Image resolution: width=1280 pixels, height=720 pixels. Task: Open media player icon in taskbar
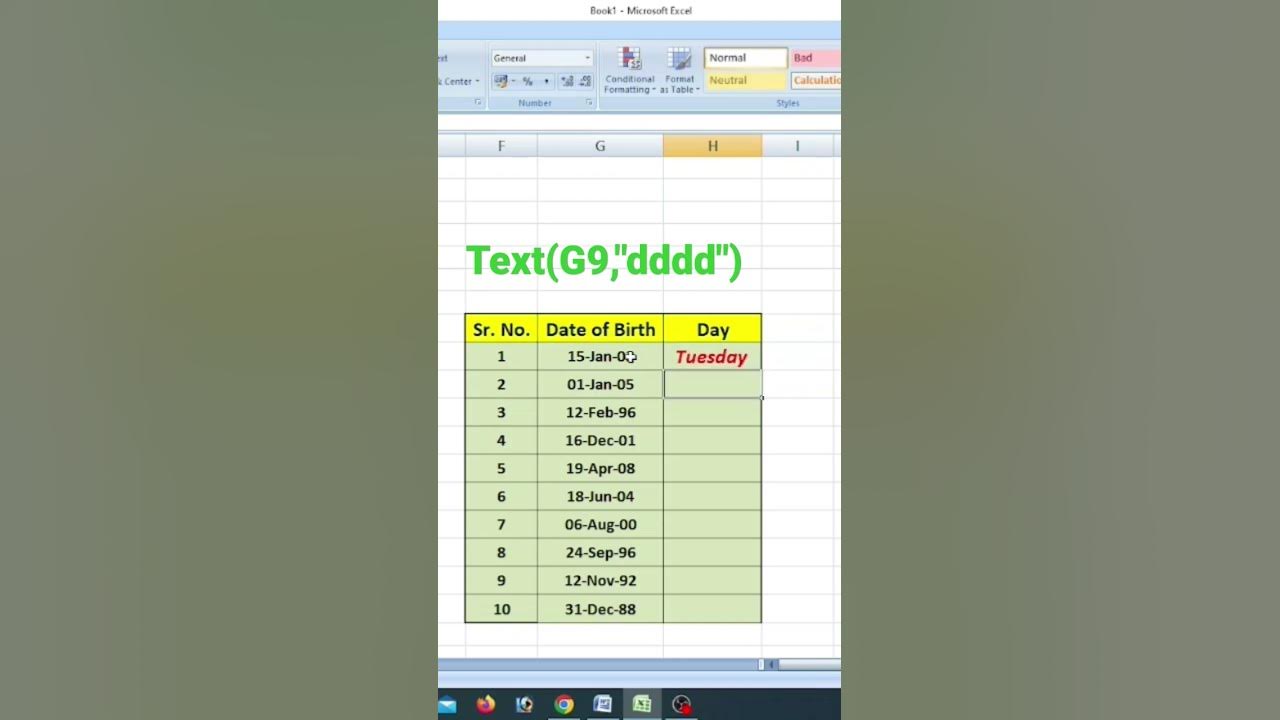524,704
